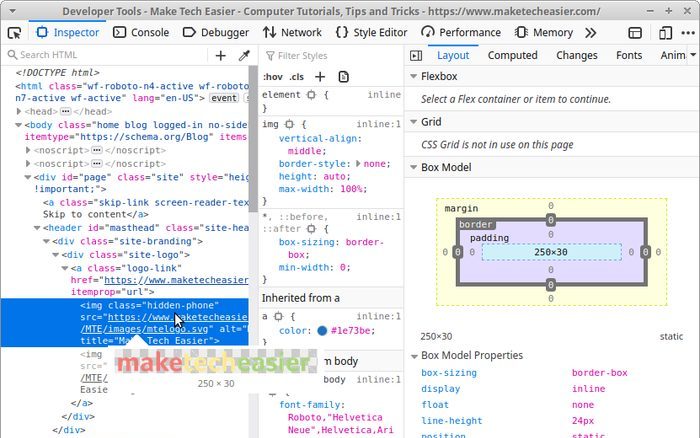Screen dimensions: 700x438
Task: Collapse the div id page node
Action: (28, 177)
